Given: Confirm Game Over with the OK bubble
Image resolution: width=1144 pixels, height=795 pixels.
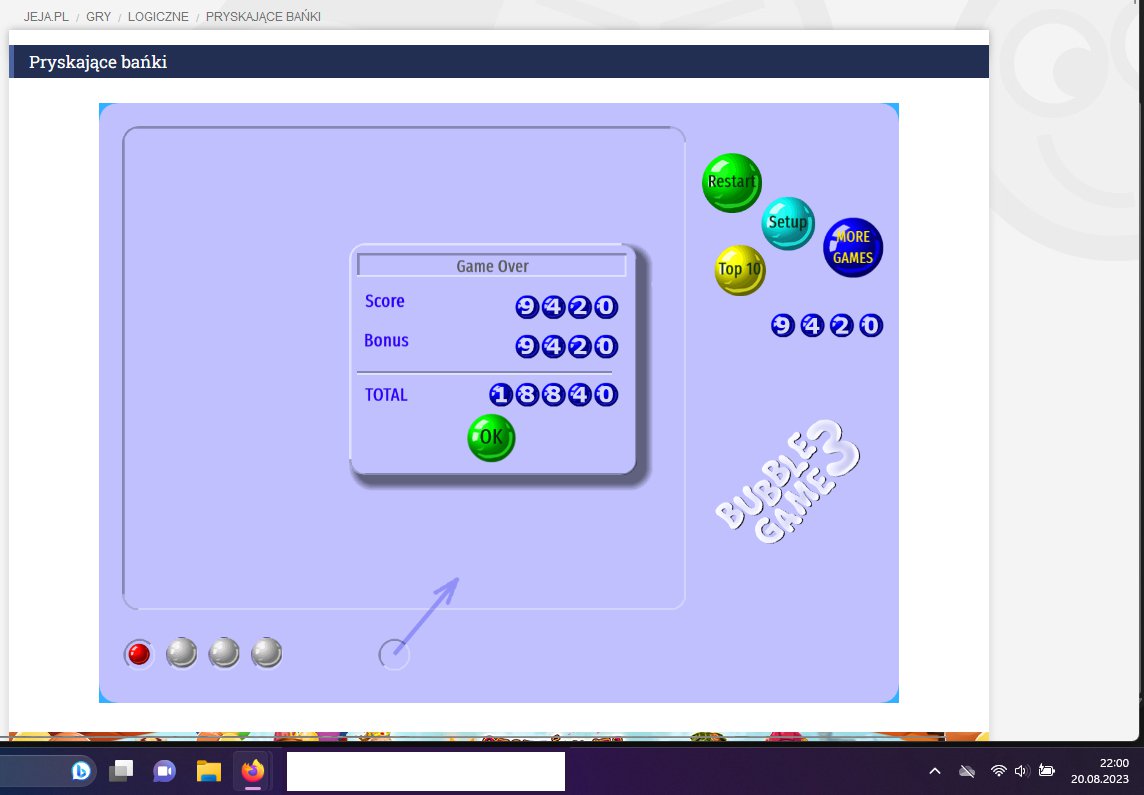Looking at the screenshot, I should 491,438.
